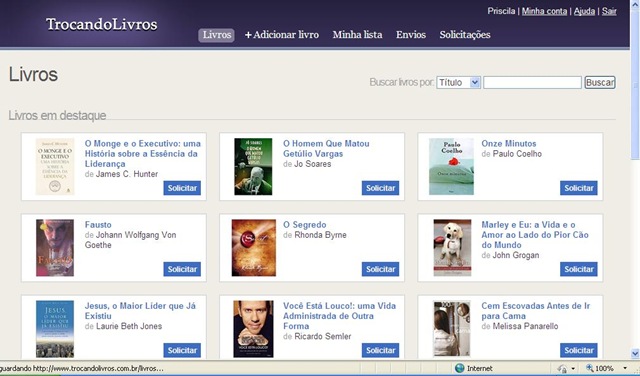Focus the book search text field

532,82
